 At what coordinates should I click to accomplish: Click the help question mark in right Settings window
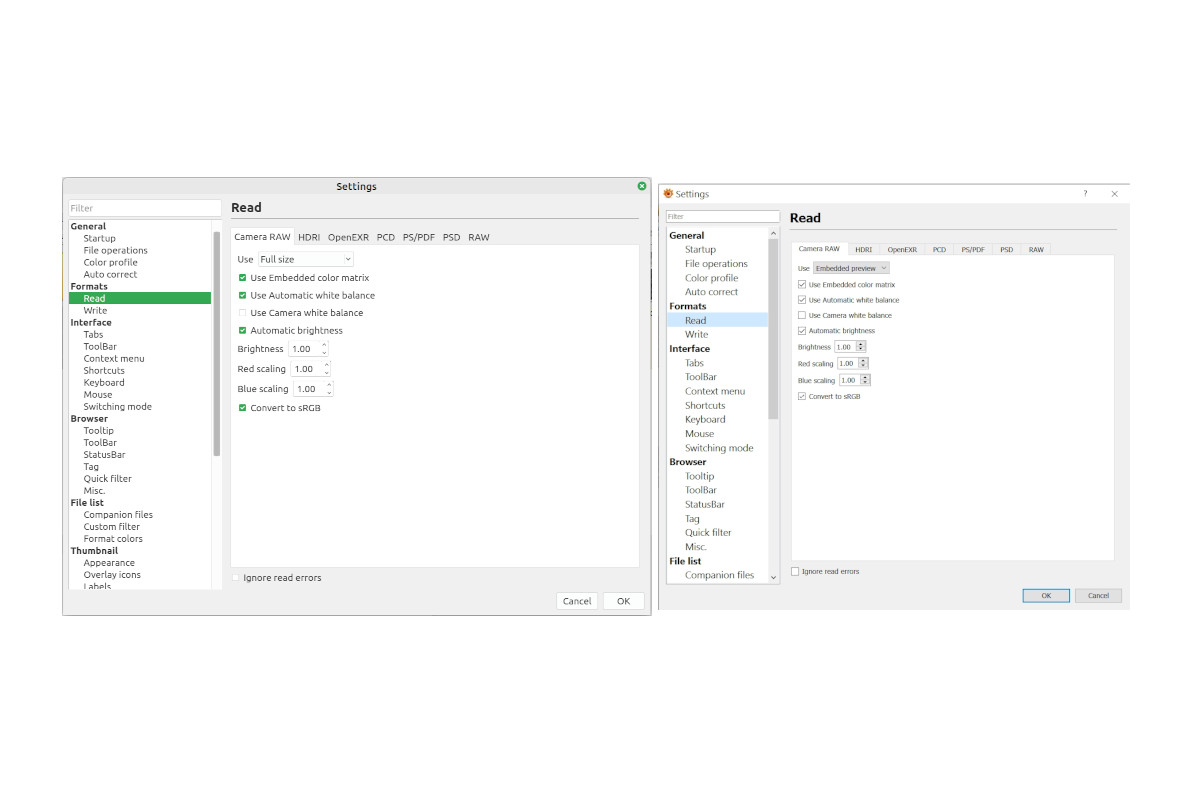1085,194
